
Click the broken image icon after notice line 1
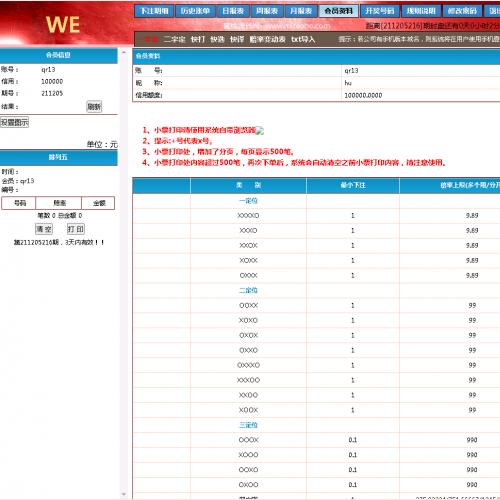(260, 131)
